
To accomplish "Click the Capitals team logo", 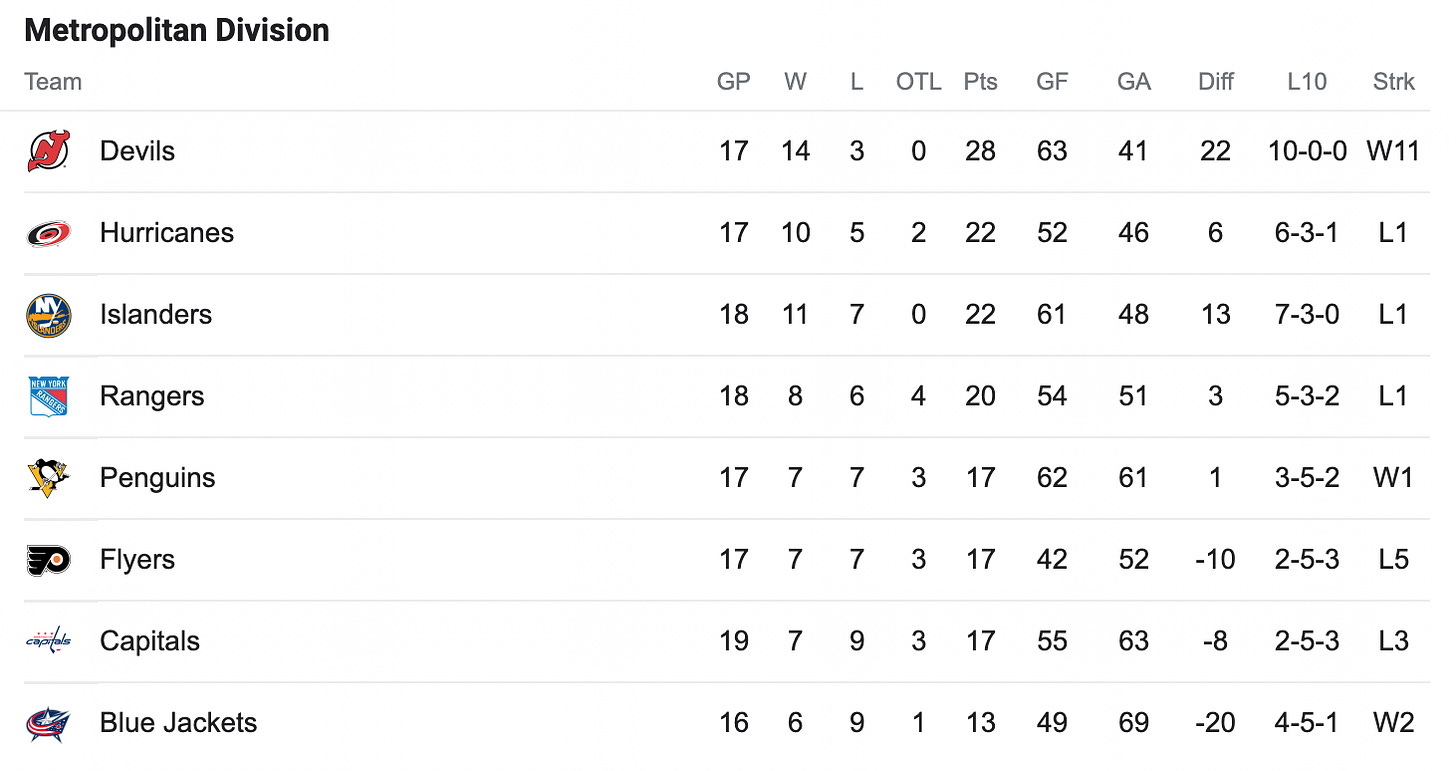I will (x=48, y=641).
